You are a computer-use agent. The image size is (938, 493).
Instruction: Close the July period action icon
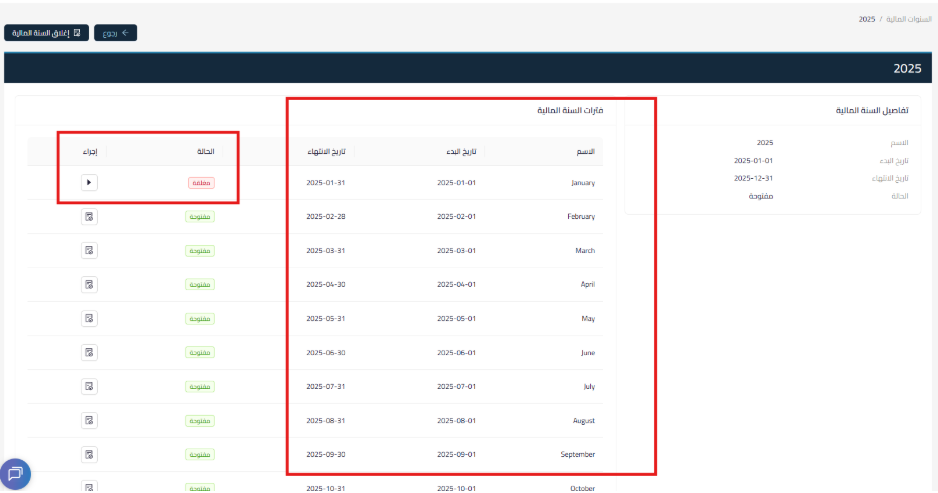click(x=89, y=387)
